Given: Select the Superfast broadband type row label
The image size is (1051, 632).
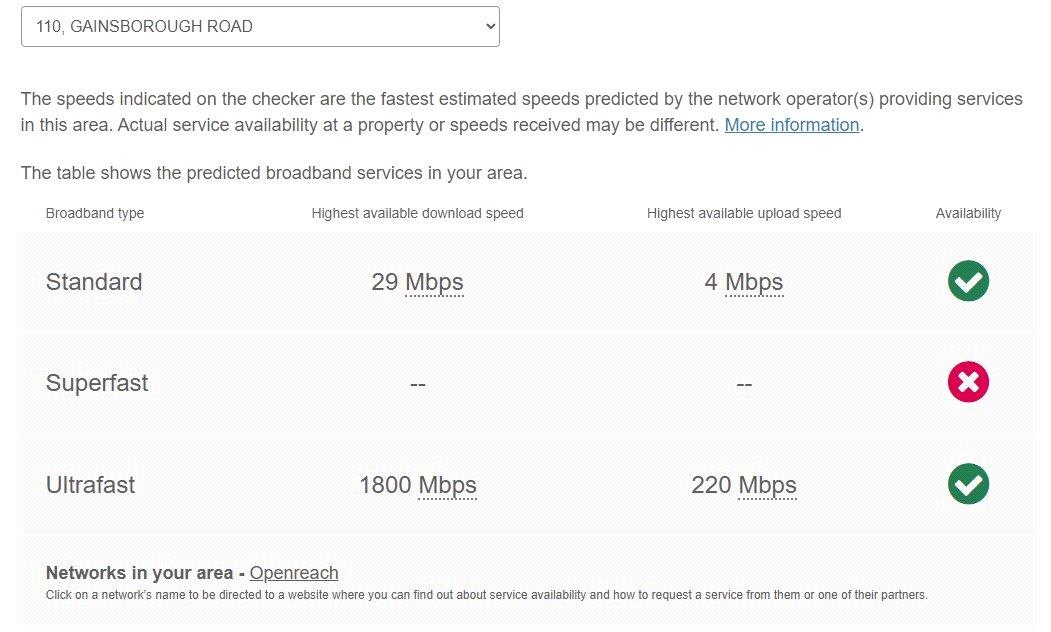Looking at the screenshot, I should (97, 383).
